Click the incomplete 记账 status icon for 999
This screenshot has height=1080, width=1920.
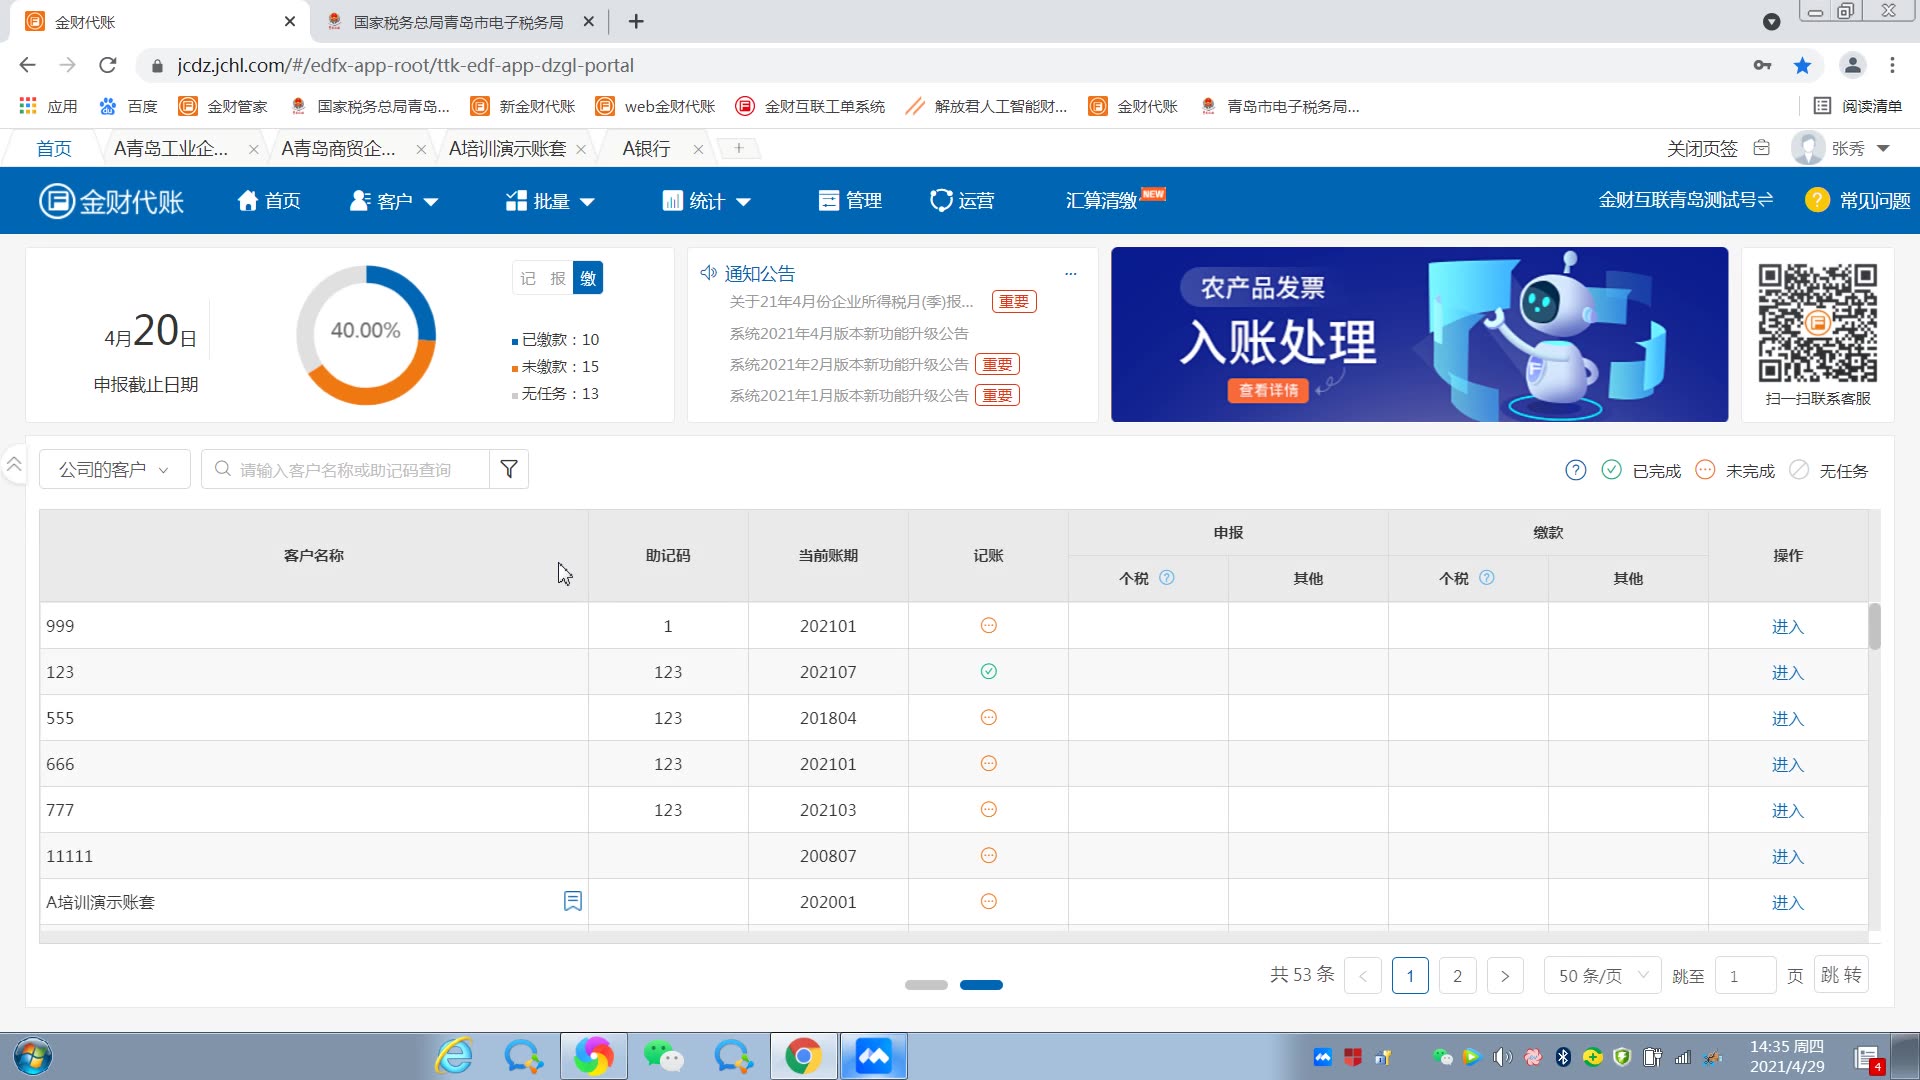click(988, 625)
